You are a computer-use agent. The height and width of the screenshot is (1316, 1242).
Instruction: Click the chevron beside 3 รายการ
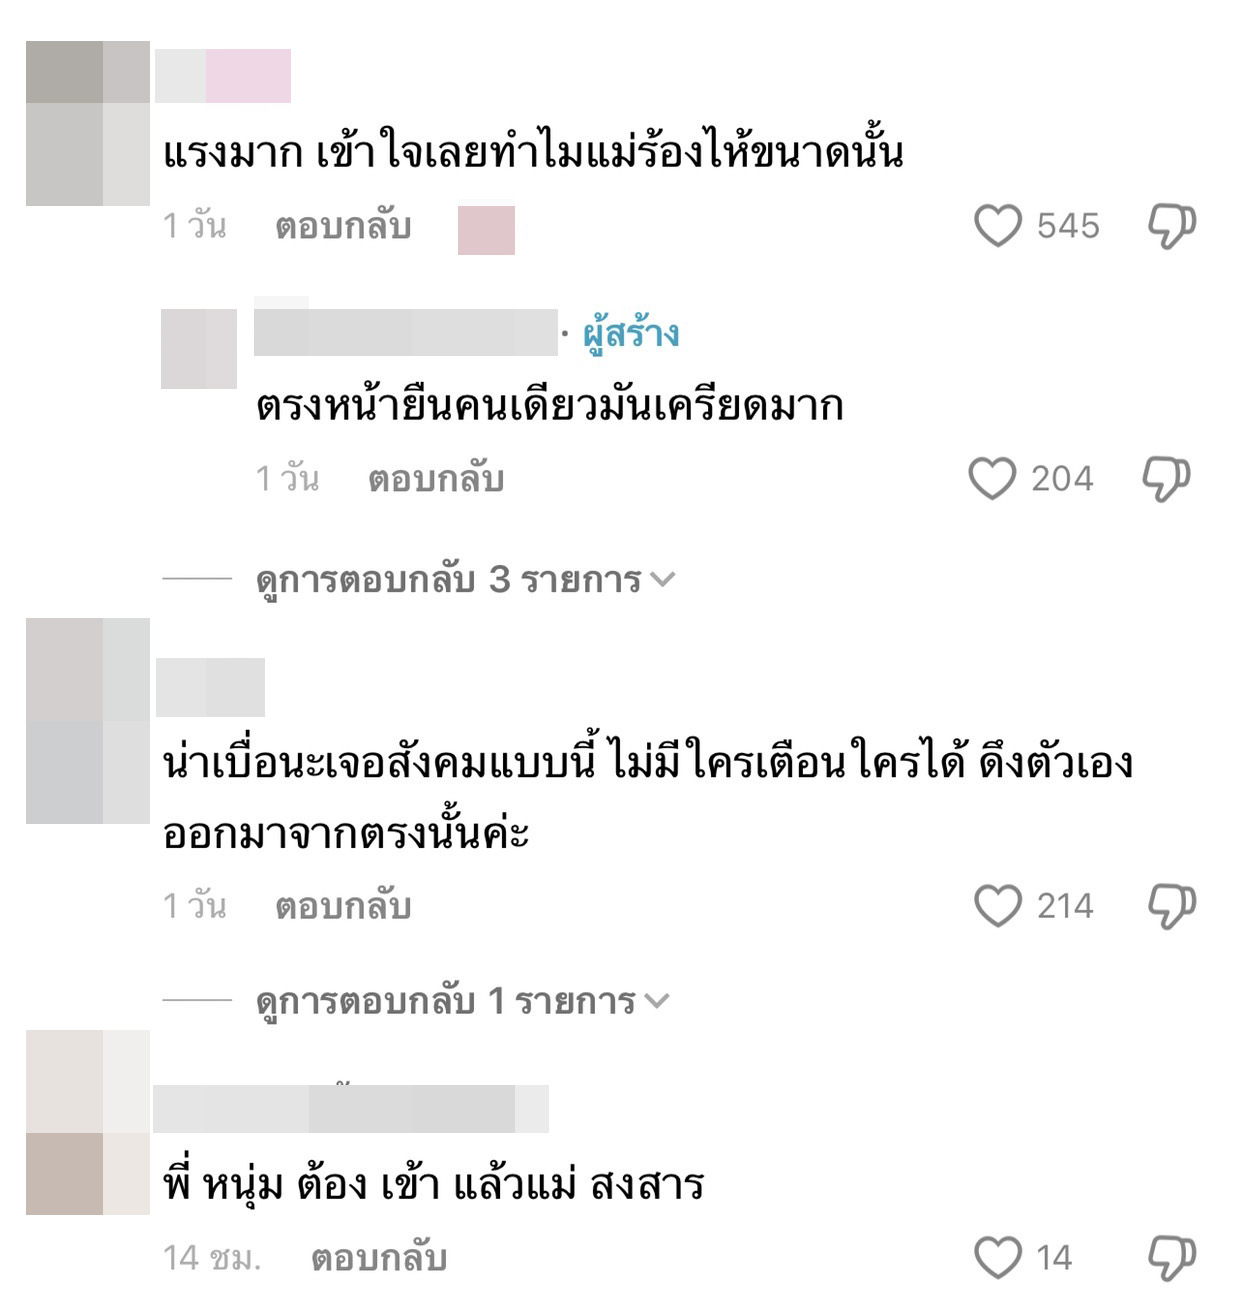tap(663, 579)
